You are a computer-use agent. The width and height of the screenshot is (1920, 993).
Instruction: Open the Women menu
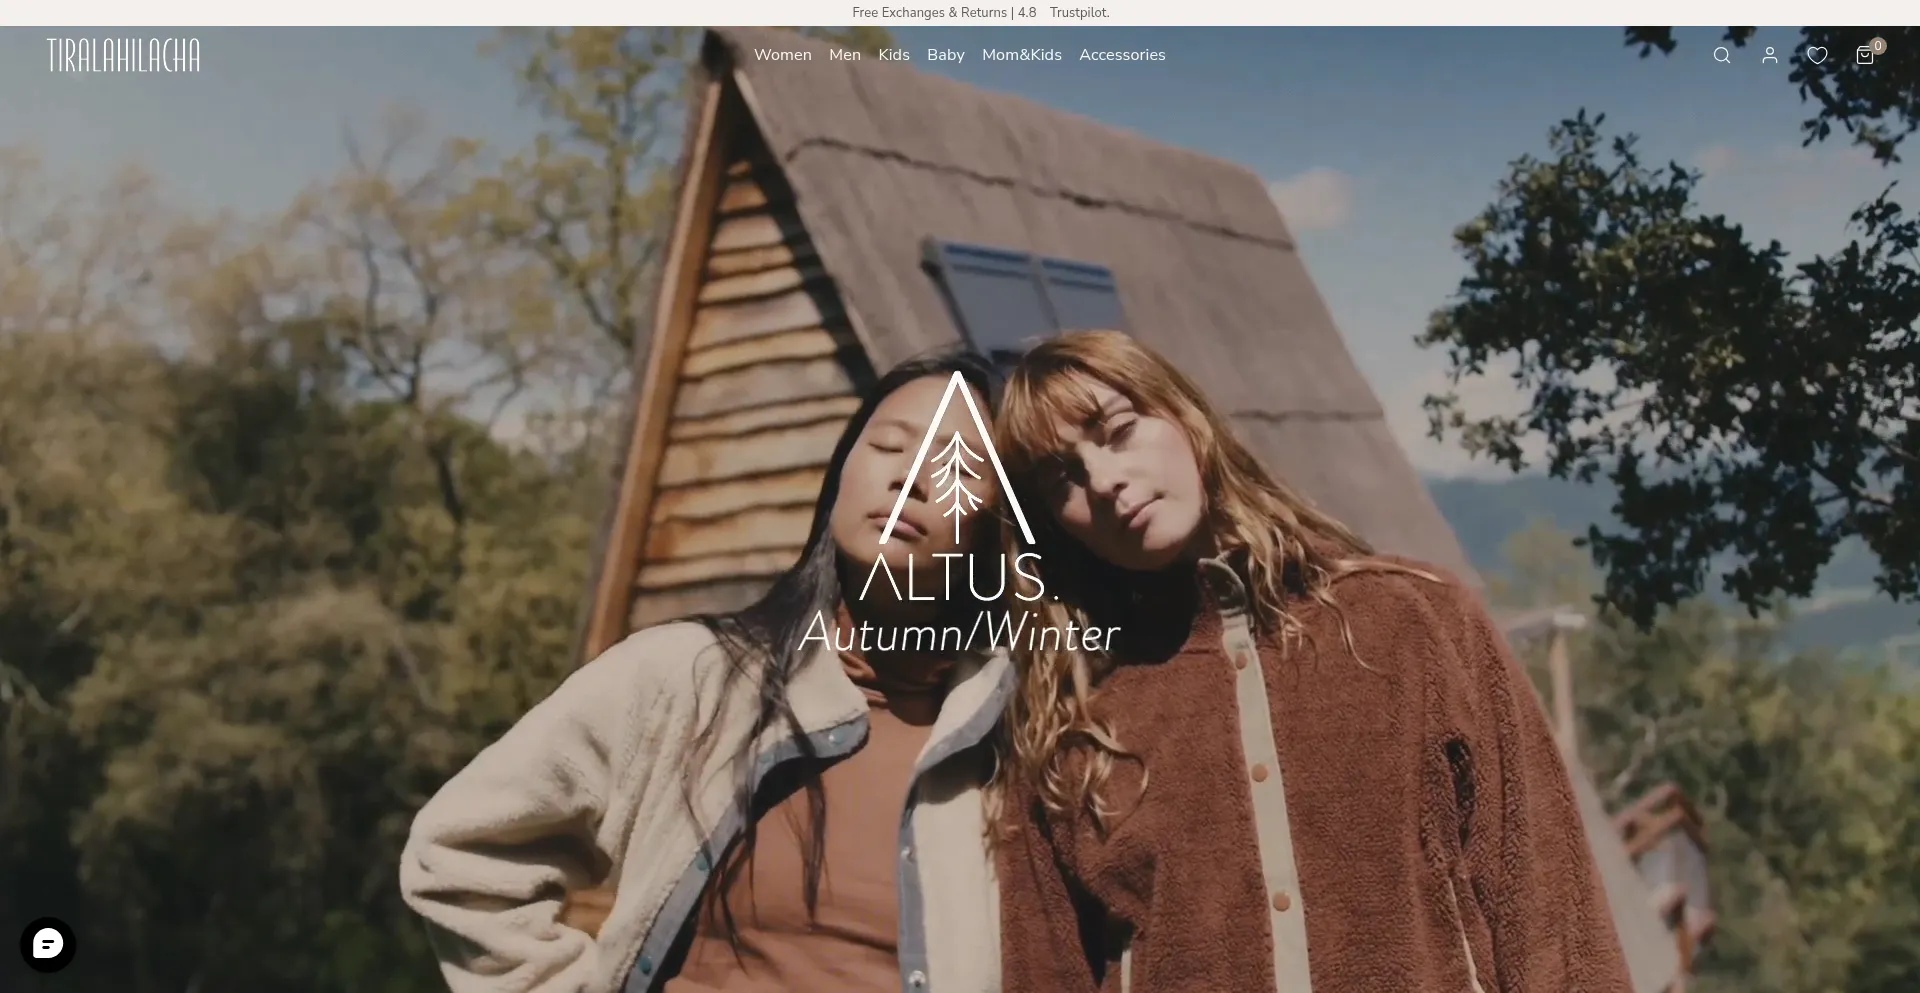click(x=782, y=55)
